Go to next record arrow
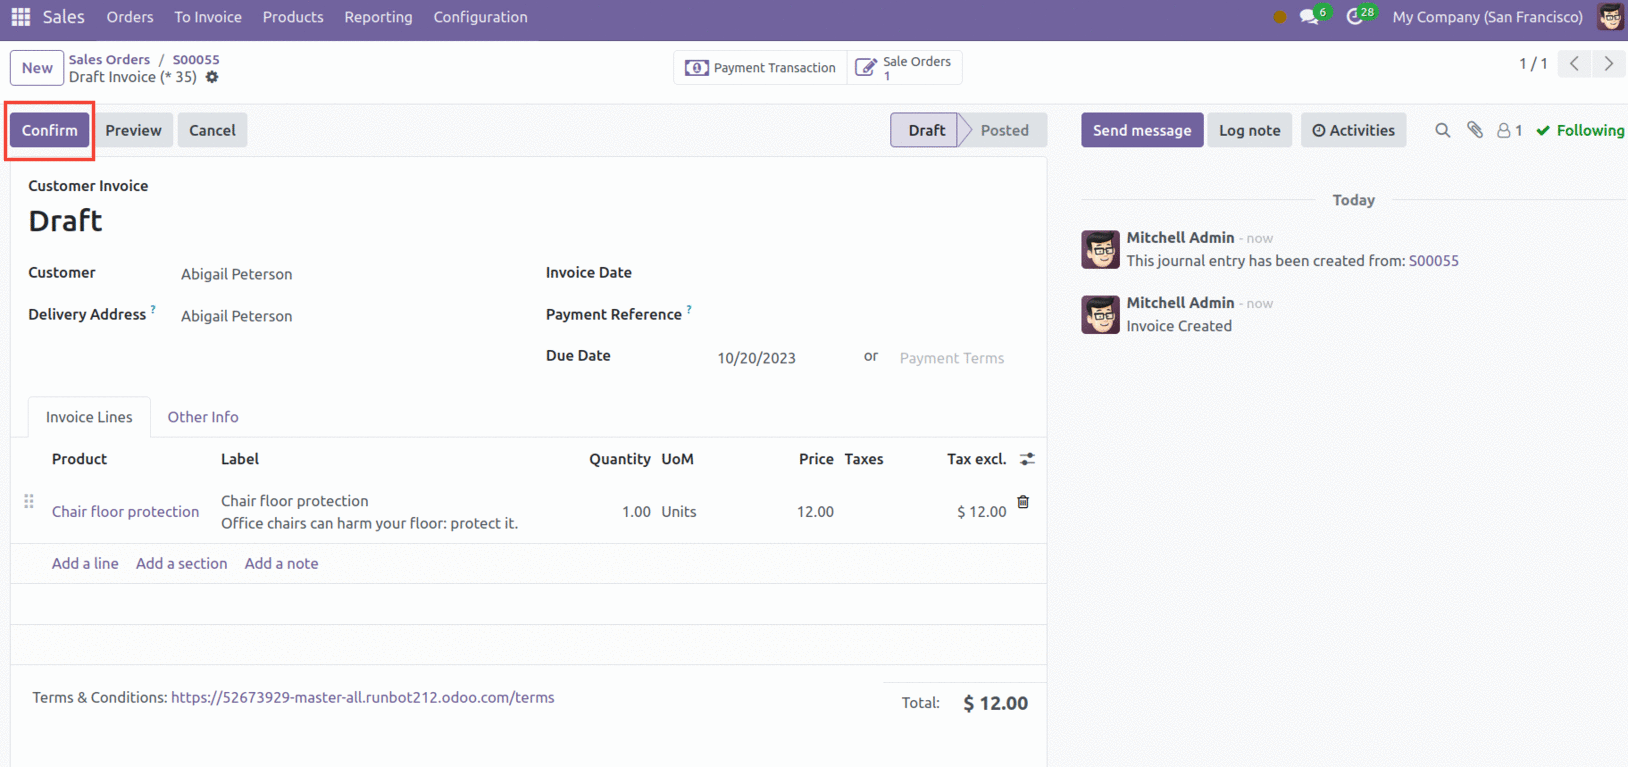The image size is (1628, 767). click(x=1608, y=64)
